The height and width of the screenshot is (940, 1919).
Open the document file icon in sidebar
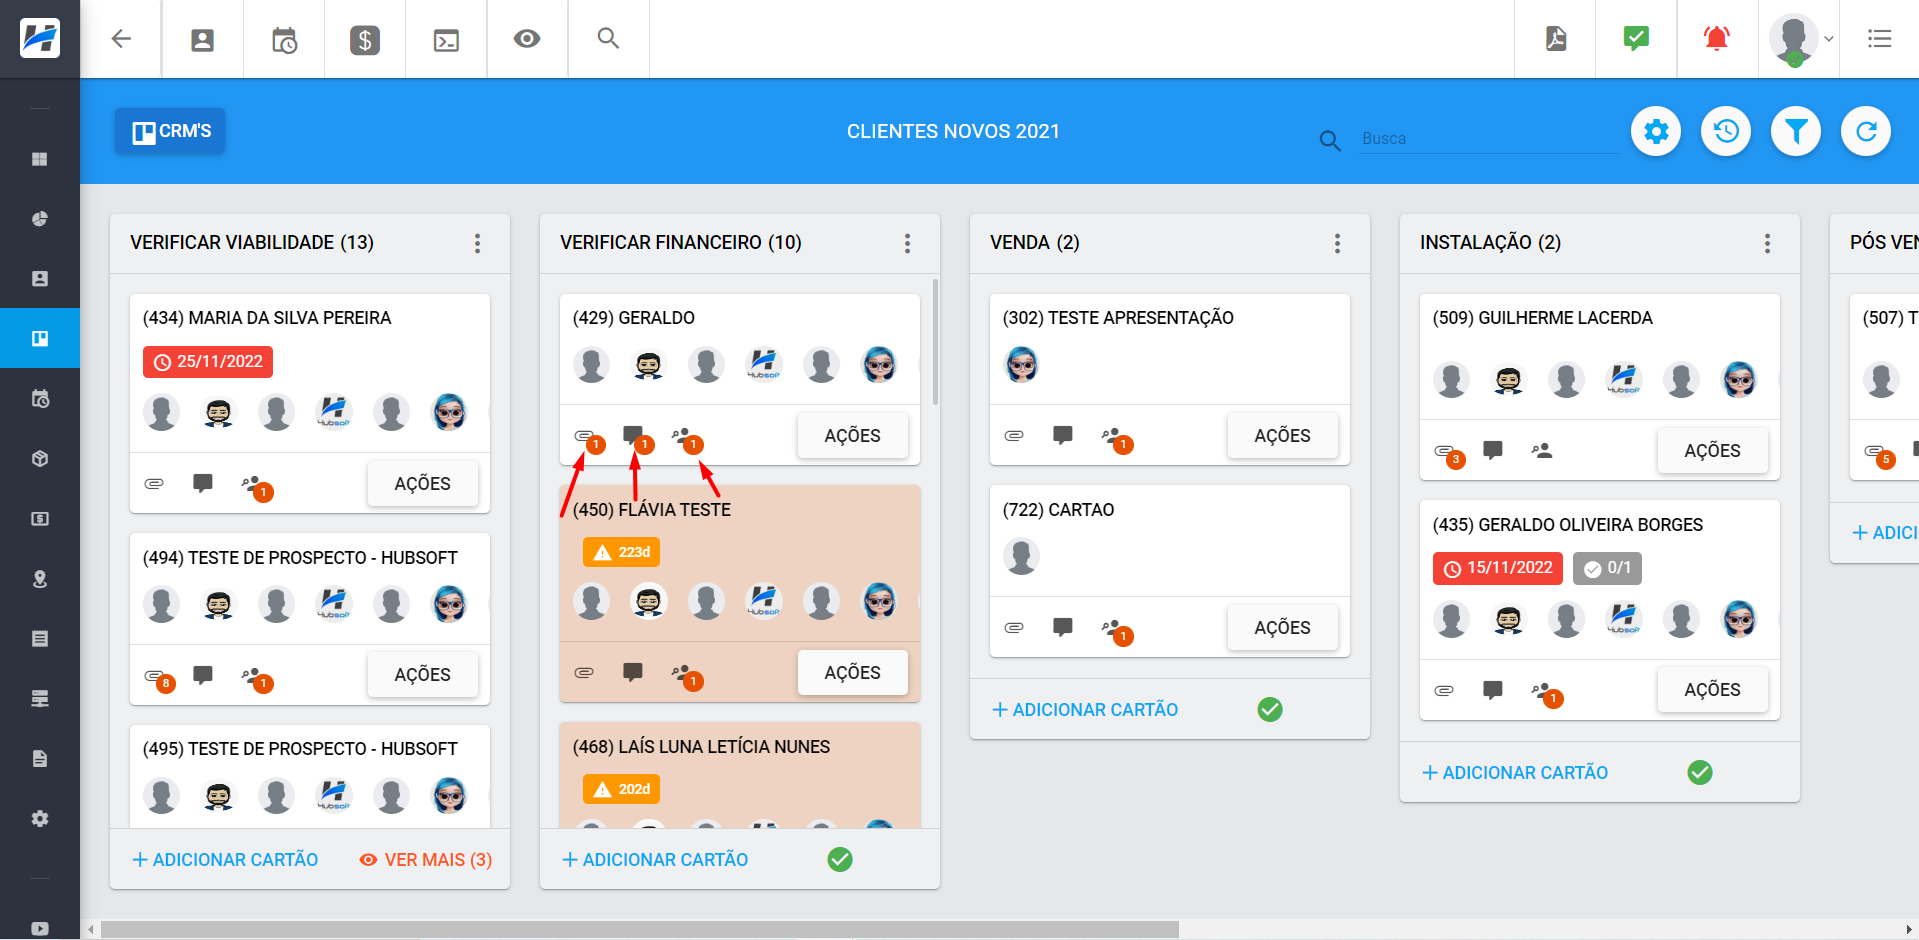click(40, 759)
